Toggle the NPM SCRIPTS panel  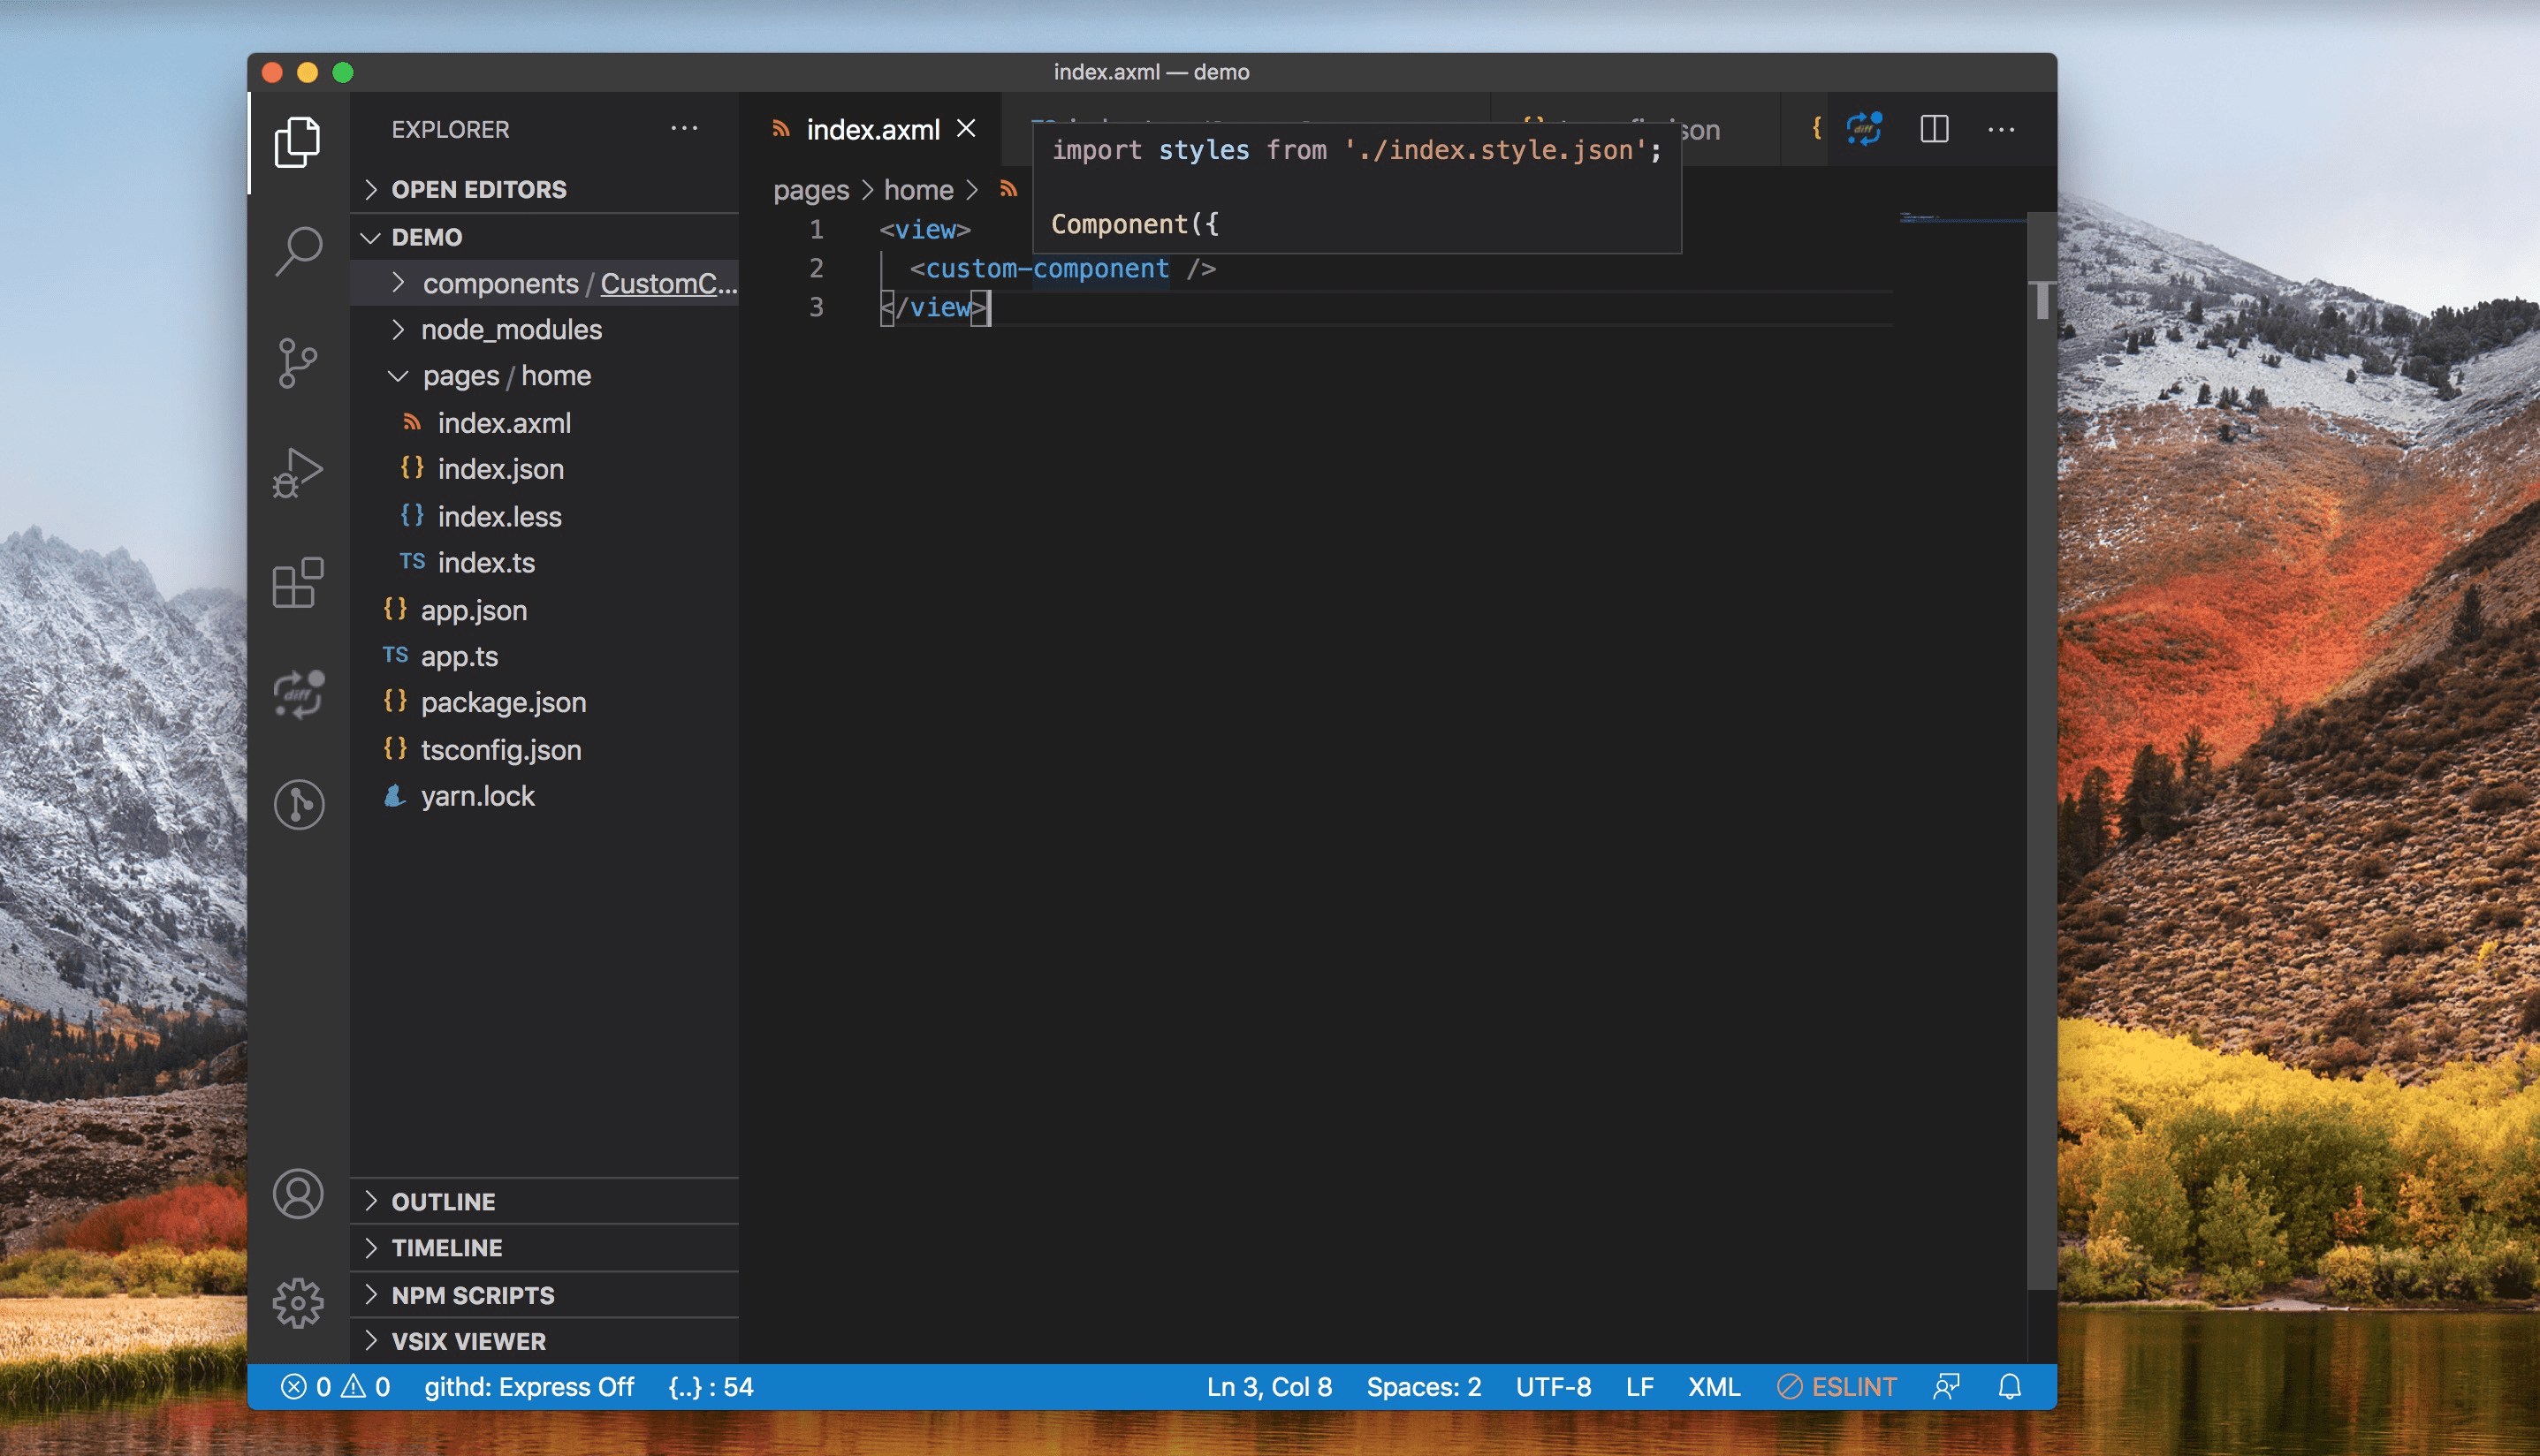(471, 1293)
